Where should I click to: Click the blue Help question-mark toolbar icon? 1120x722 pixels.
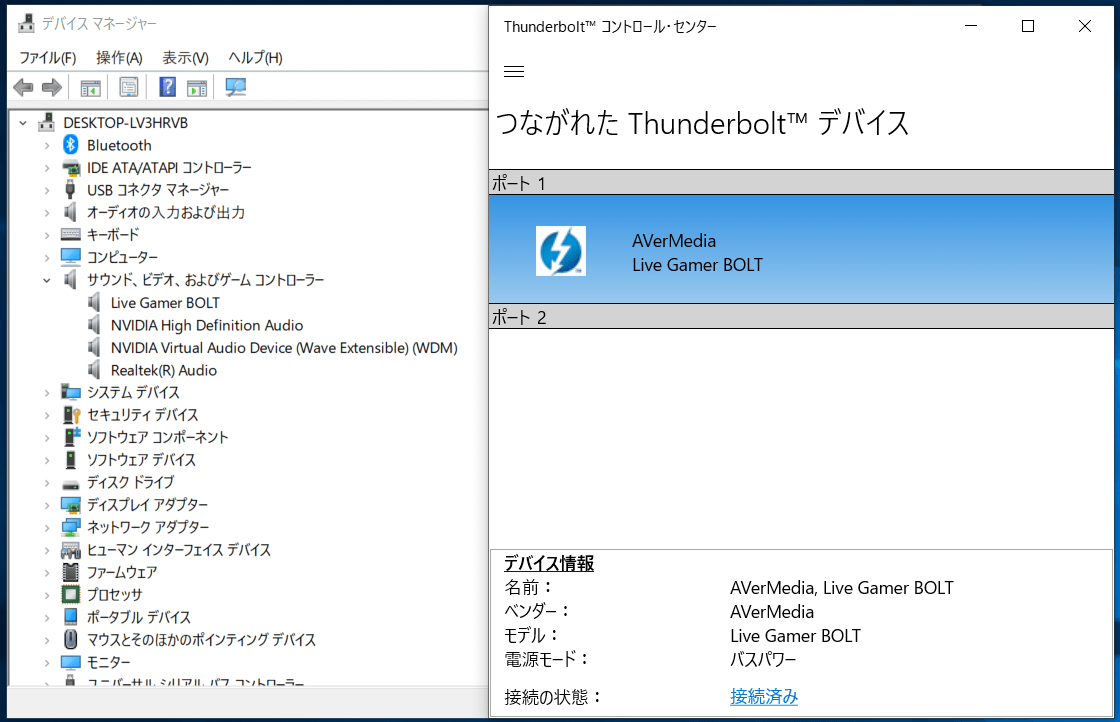coord(167,87)
